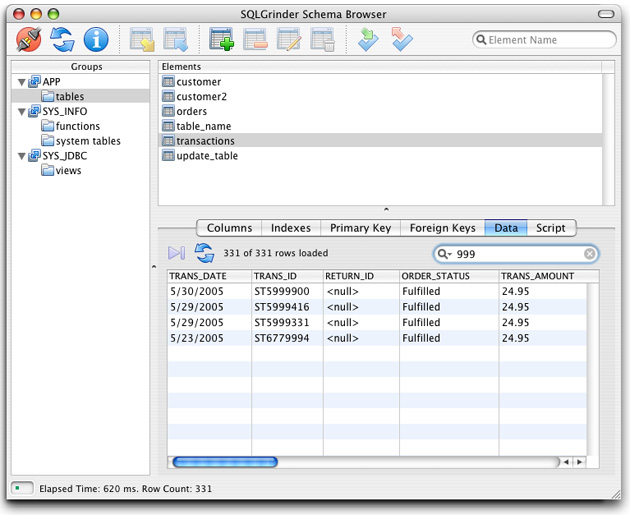The width and height of the screenshot is (630, 515).
Task: Click the delete table trash icon
Action: [x=322, y=39]
